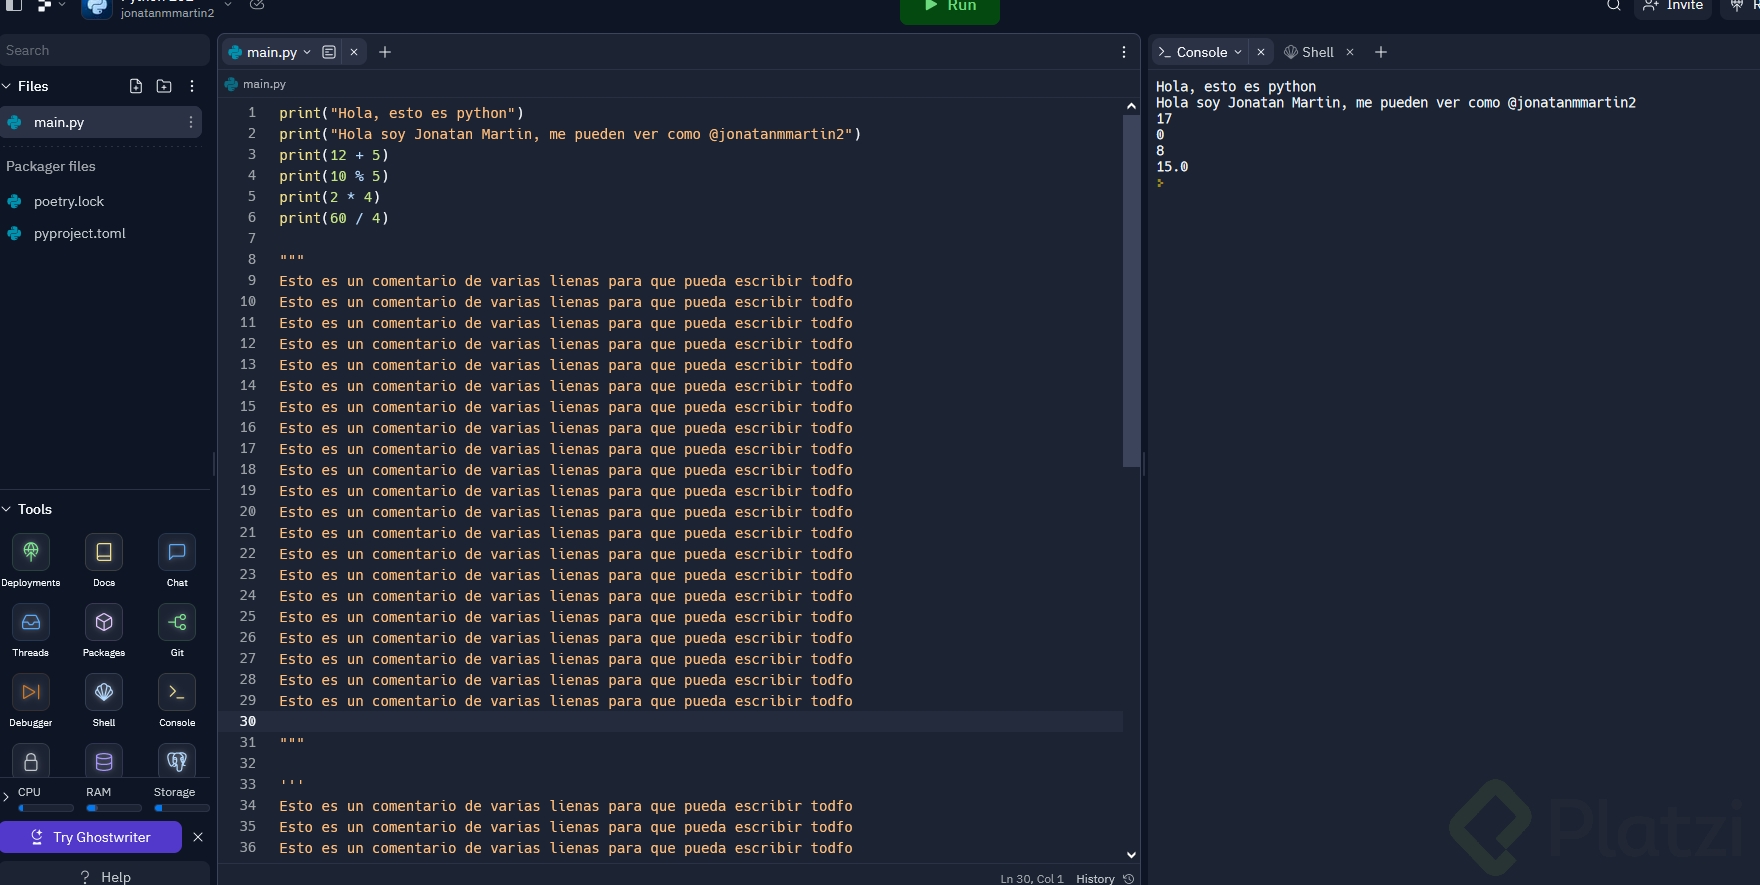
Task: Switch to the Console tab
Action: coord(1201,52)
